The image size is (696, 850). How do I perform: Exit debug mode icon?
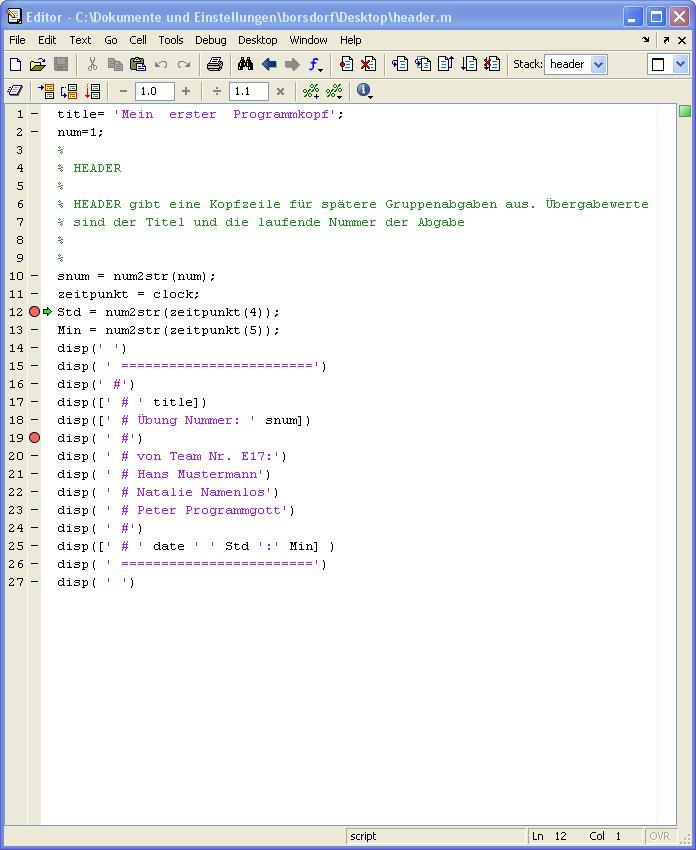point(492,65)
